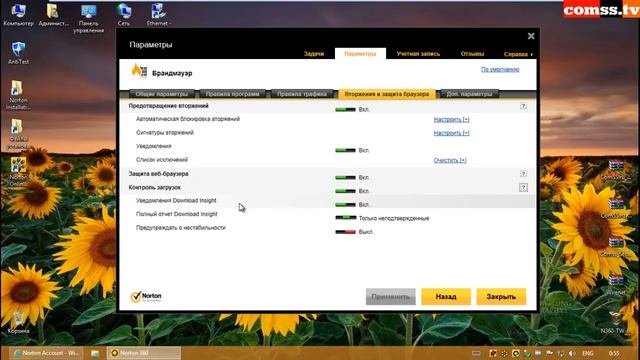
Task: Switch to the Задачи tab
Action: tap(314, 53)
